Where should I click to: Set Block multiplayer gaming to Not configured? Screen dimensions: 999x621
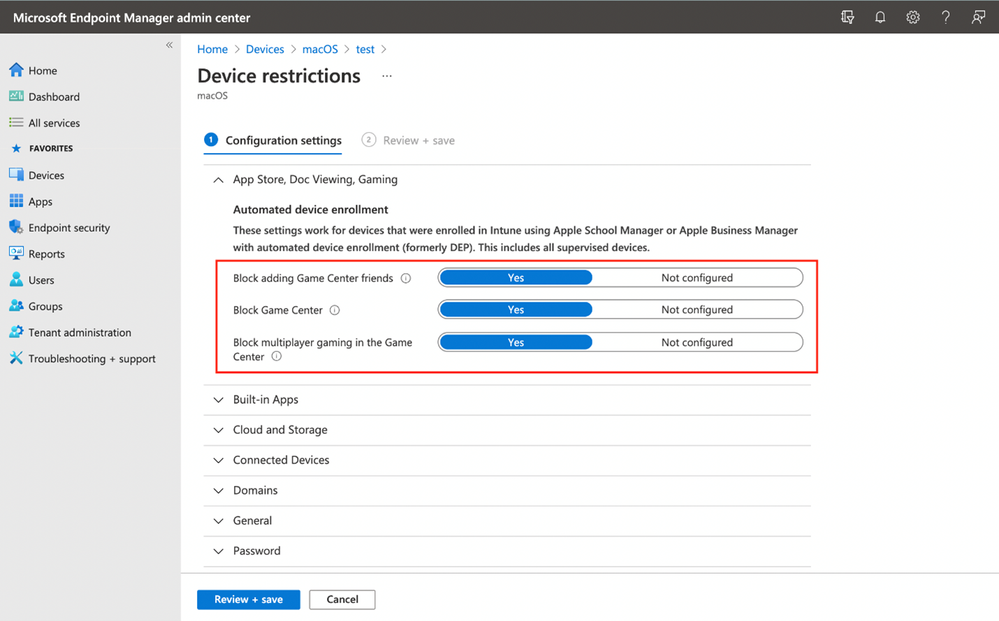[x=697, y=342]
